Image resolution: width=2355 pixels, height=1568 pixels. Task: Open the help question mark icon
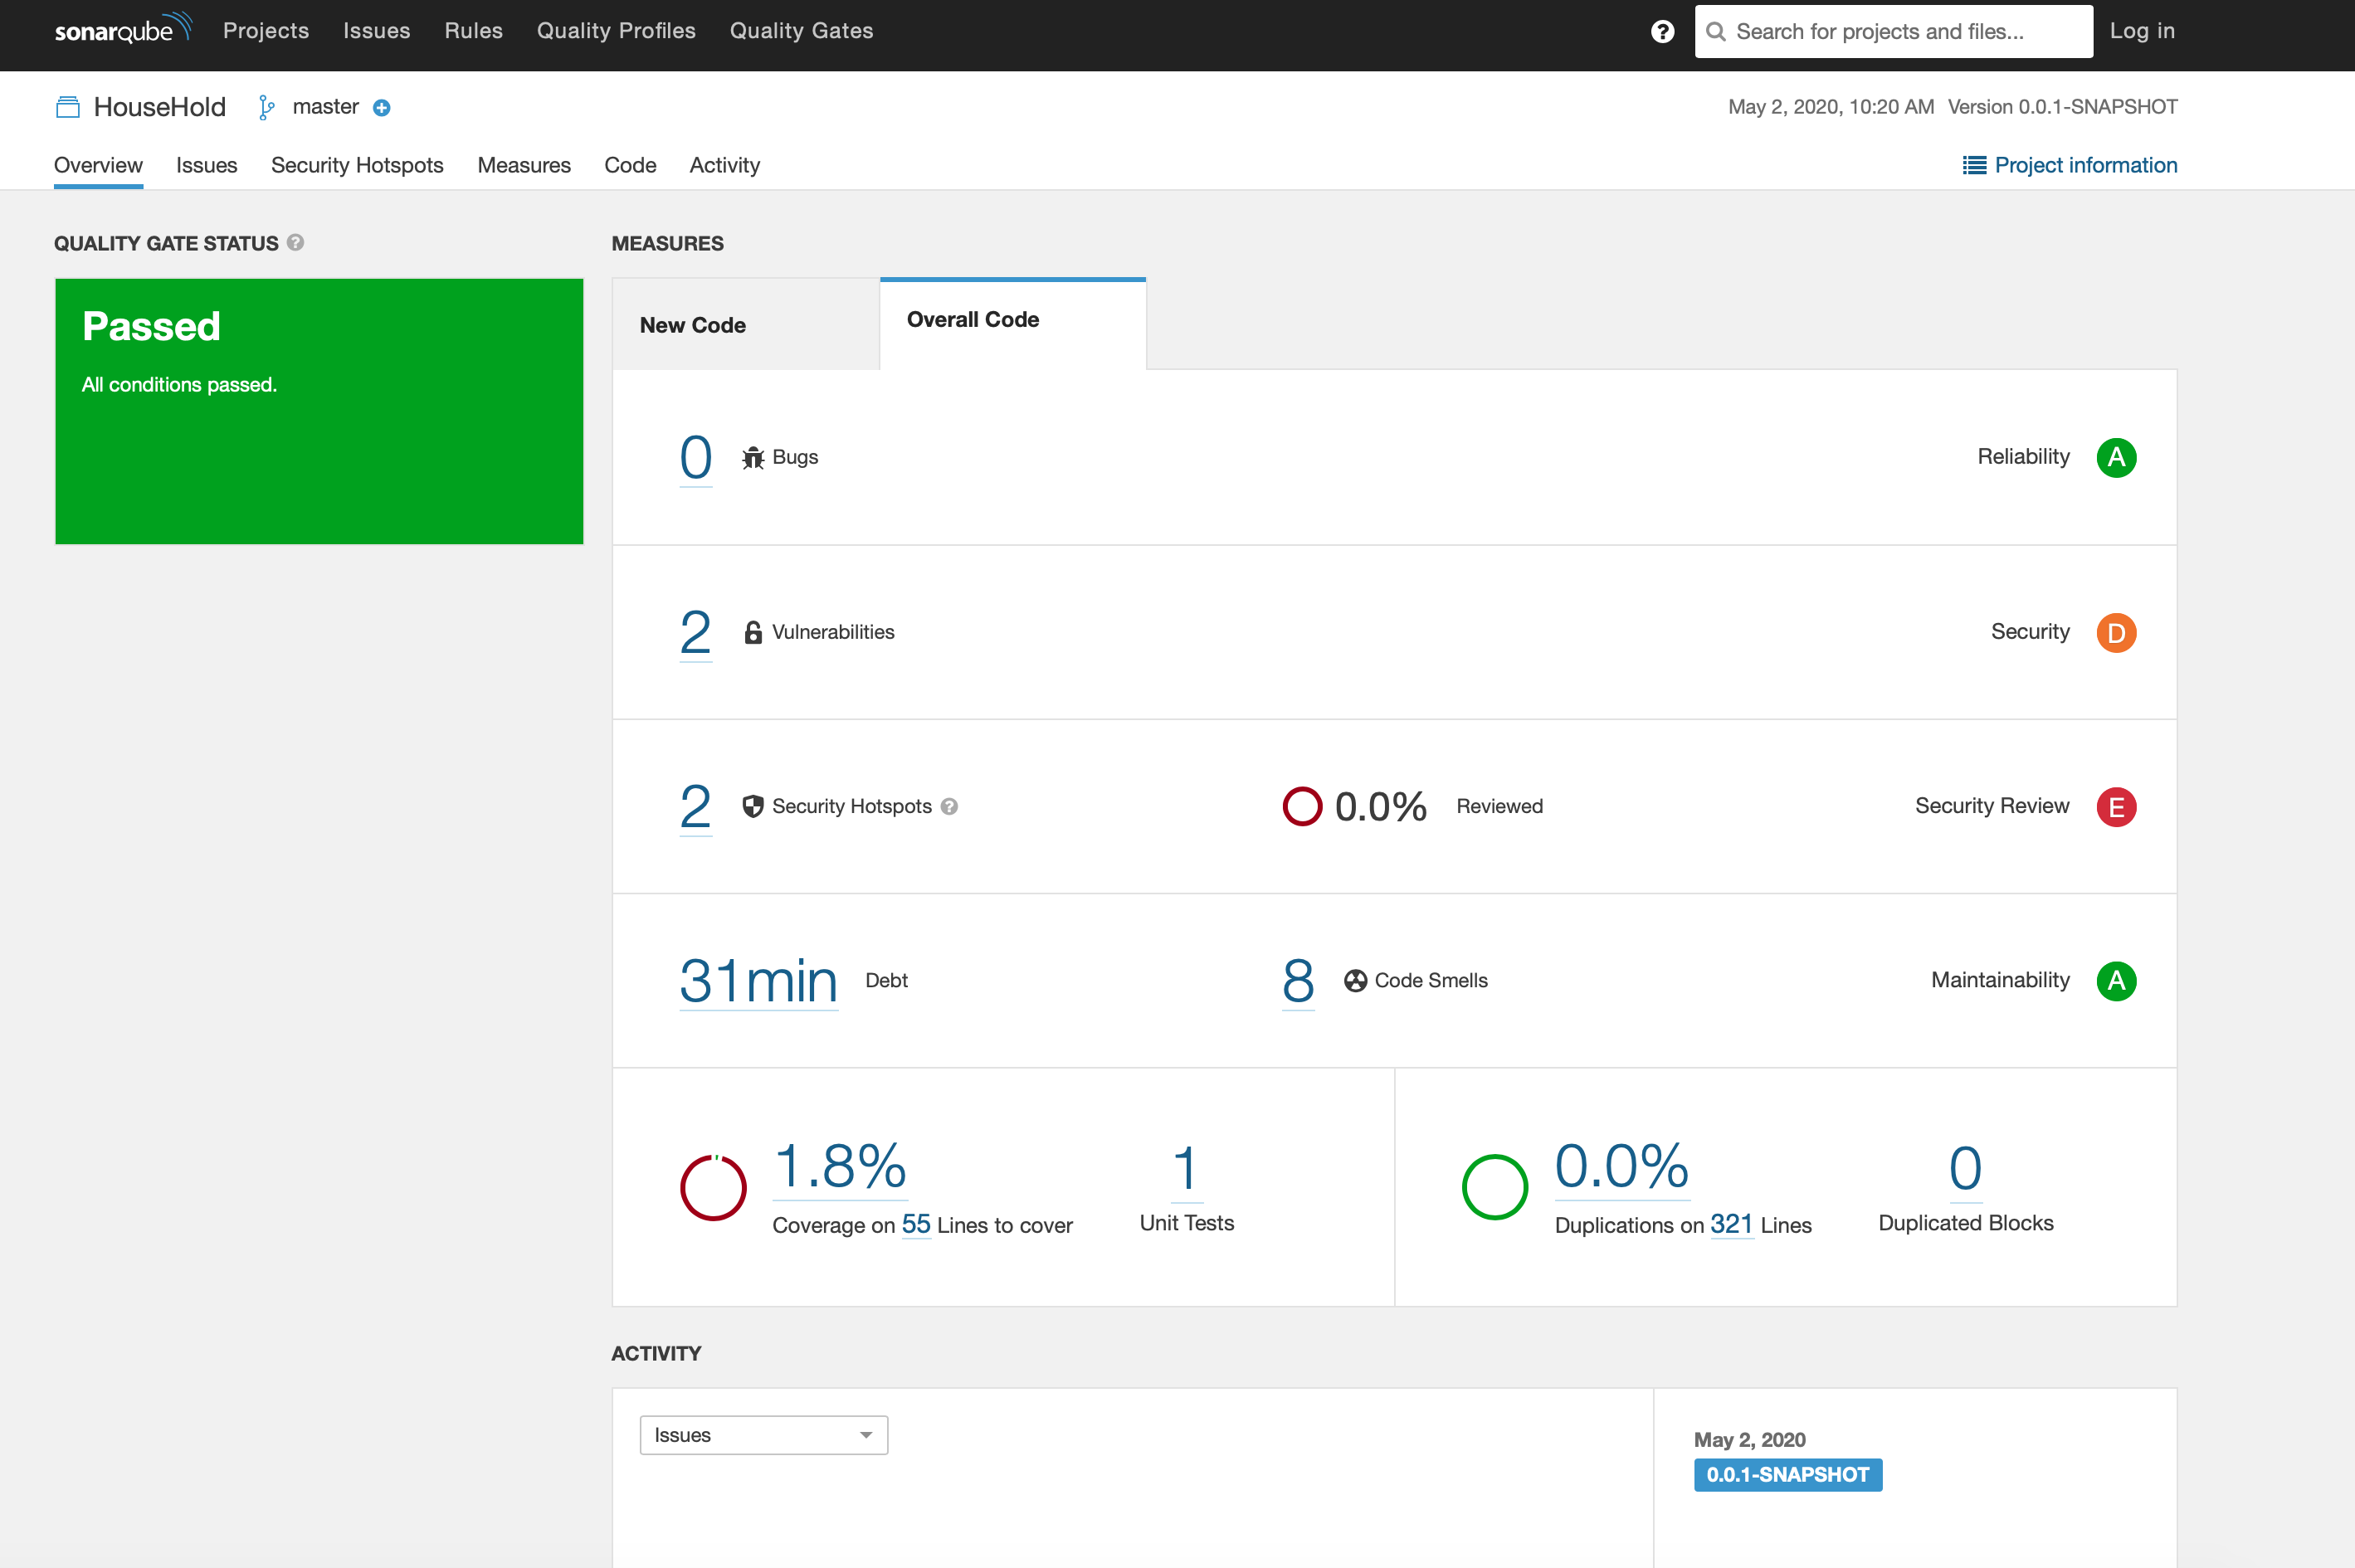1662,31
